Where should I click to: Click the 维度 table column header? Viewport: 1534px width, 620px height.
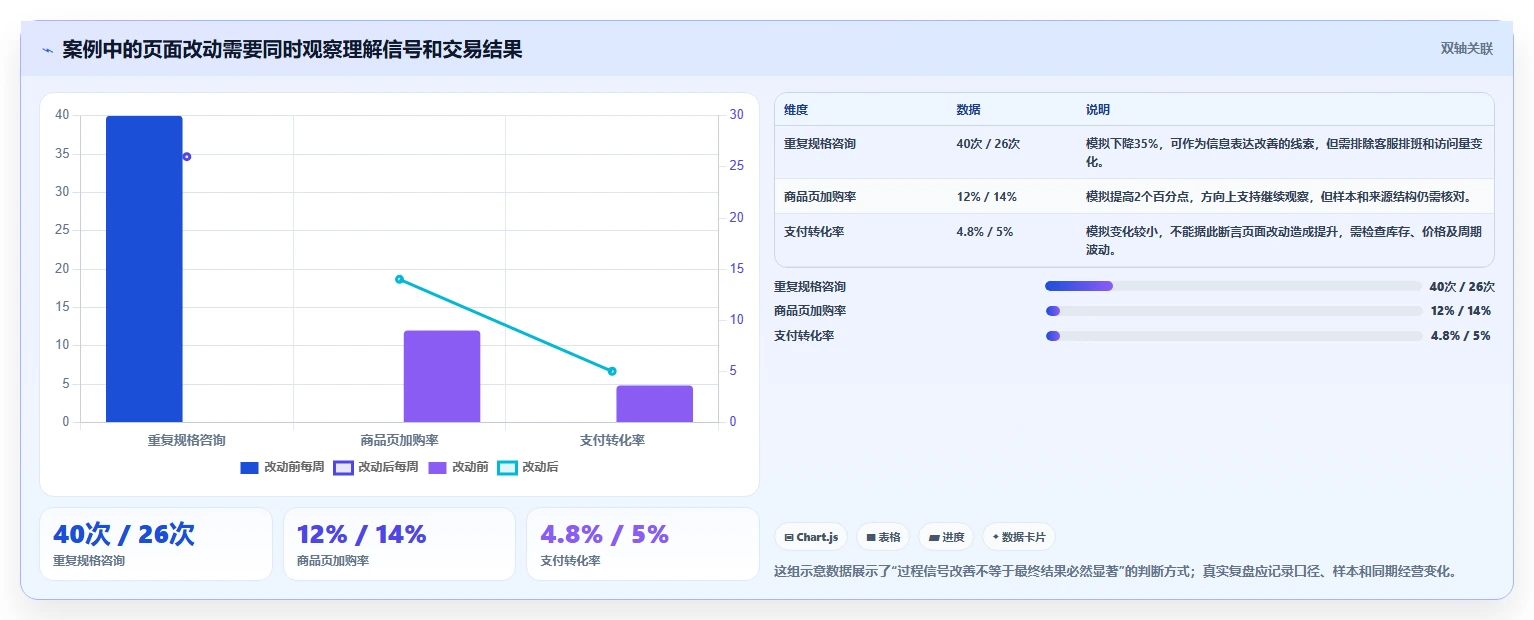click(796, 110)
